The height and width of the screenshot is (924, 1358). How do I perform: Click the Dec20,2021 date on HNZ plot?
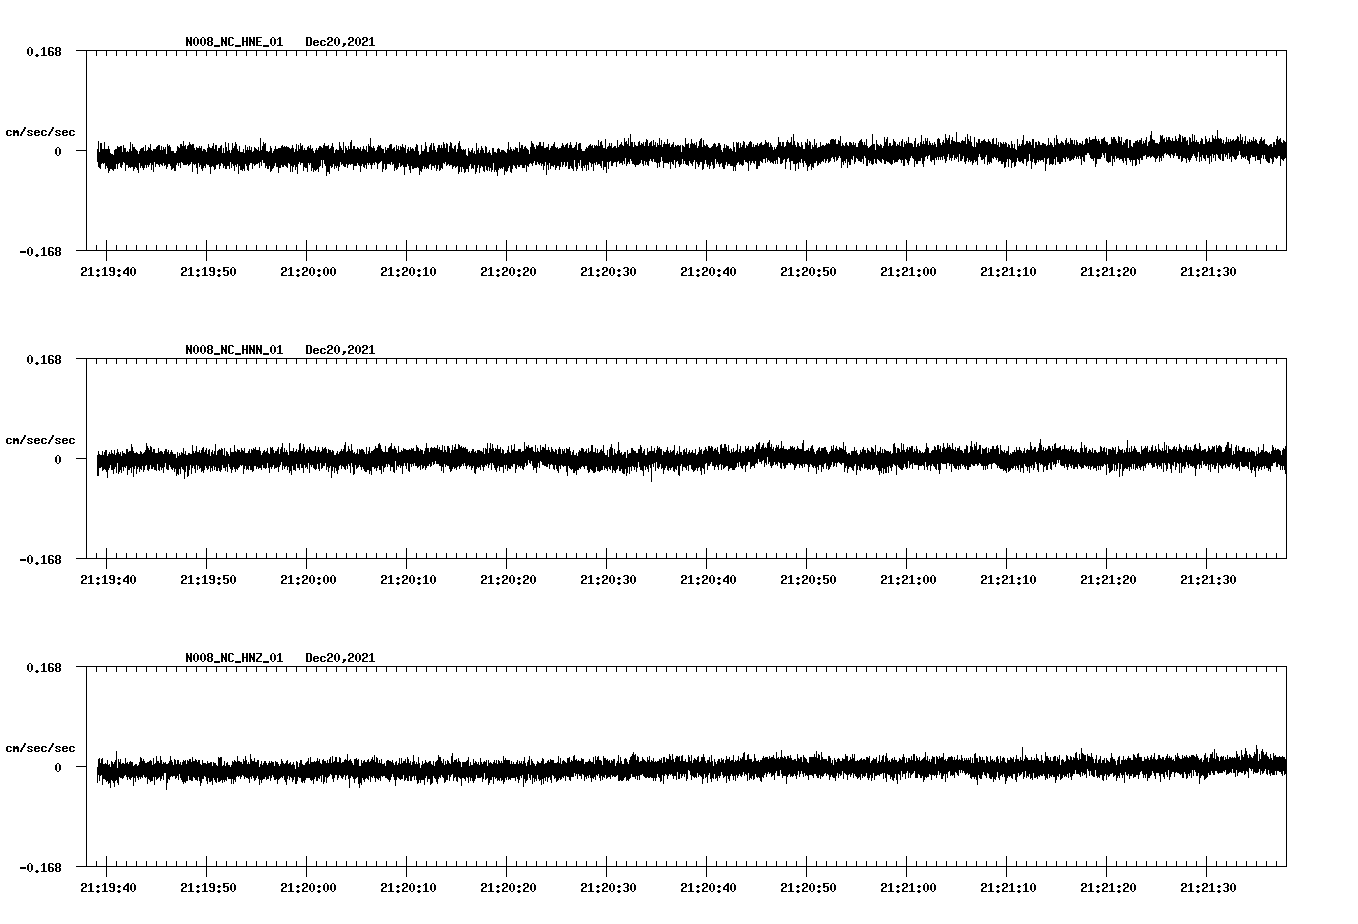click(340, 658)
